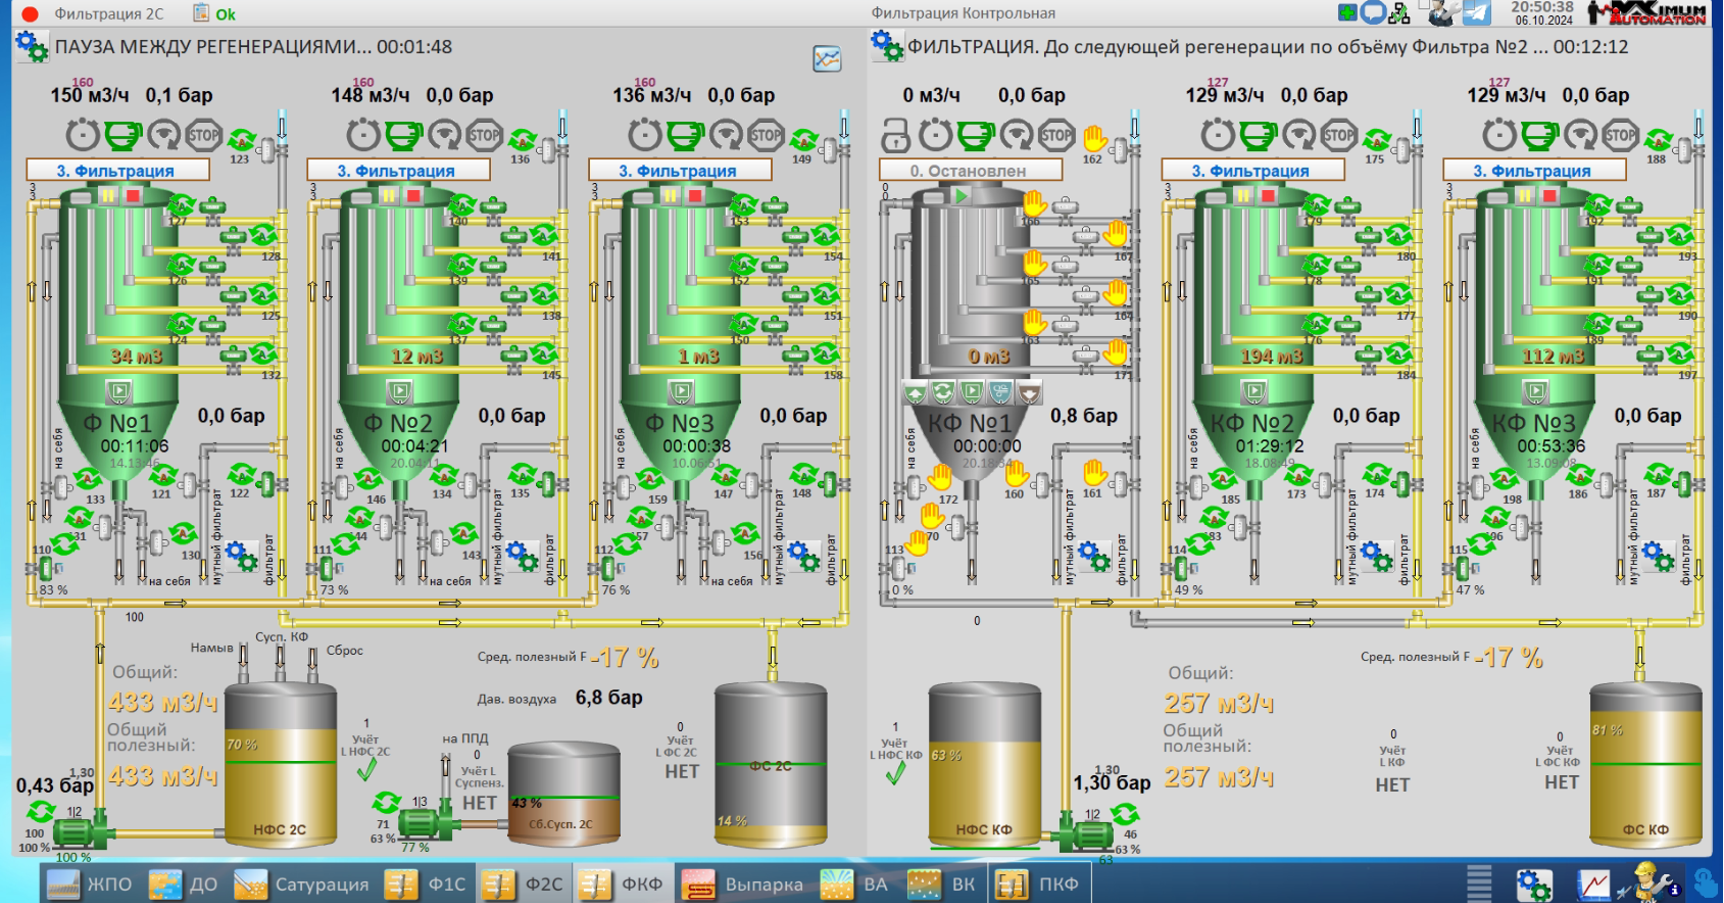Toggle auto mode on valve 149
The width and height of the screenshot is (1724, 903).
click(803, 140)
